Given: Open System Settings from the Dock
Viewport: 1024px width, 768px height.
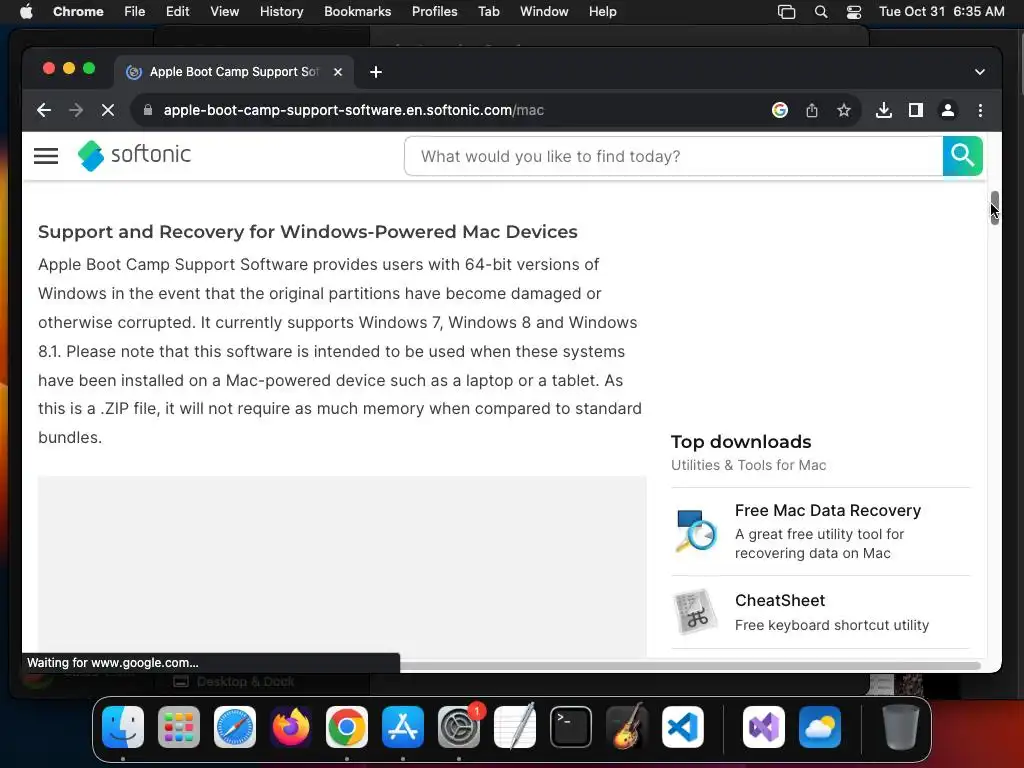Looking at the screenshot, I should pos(458,727).
